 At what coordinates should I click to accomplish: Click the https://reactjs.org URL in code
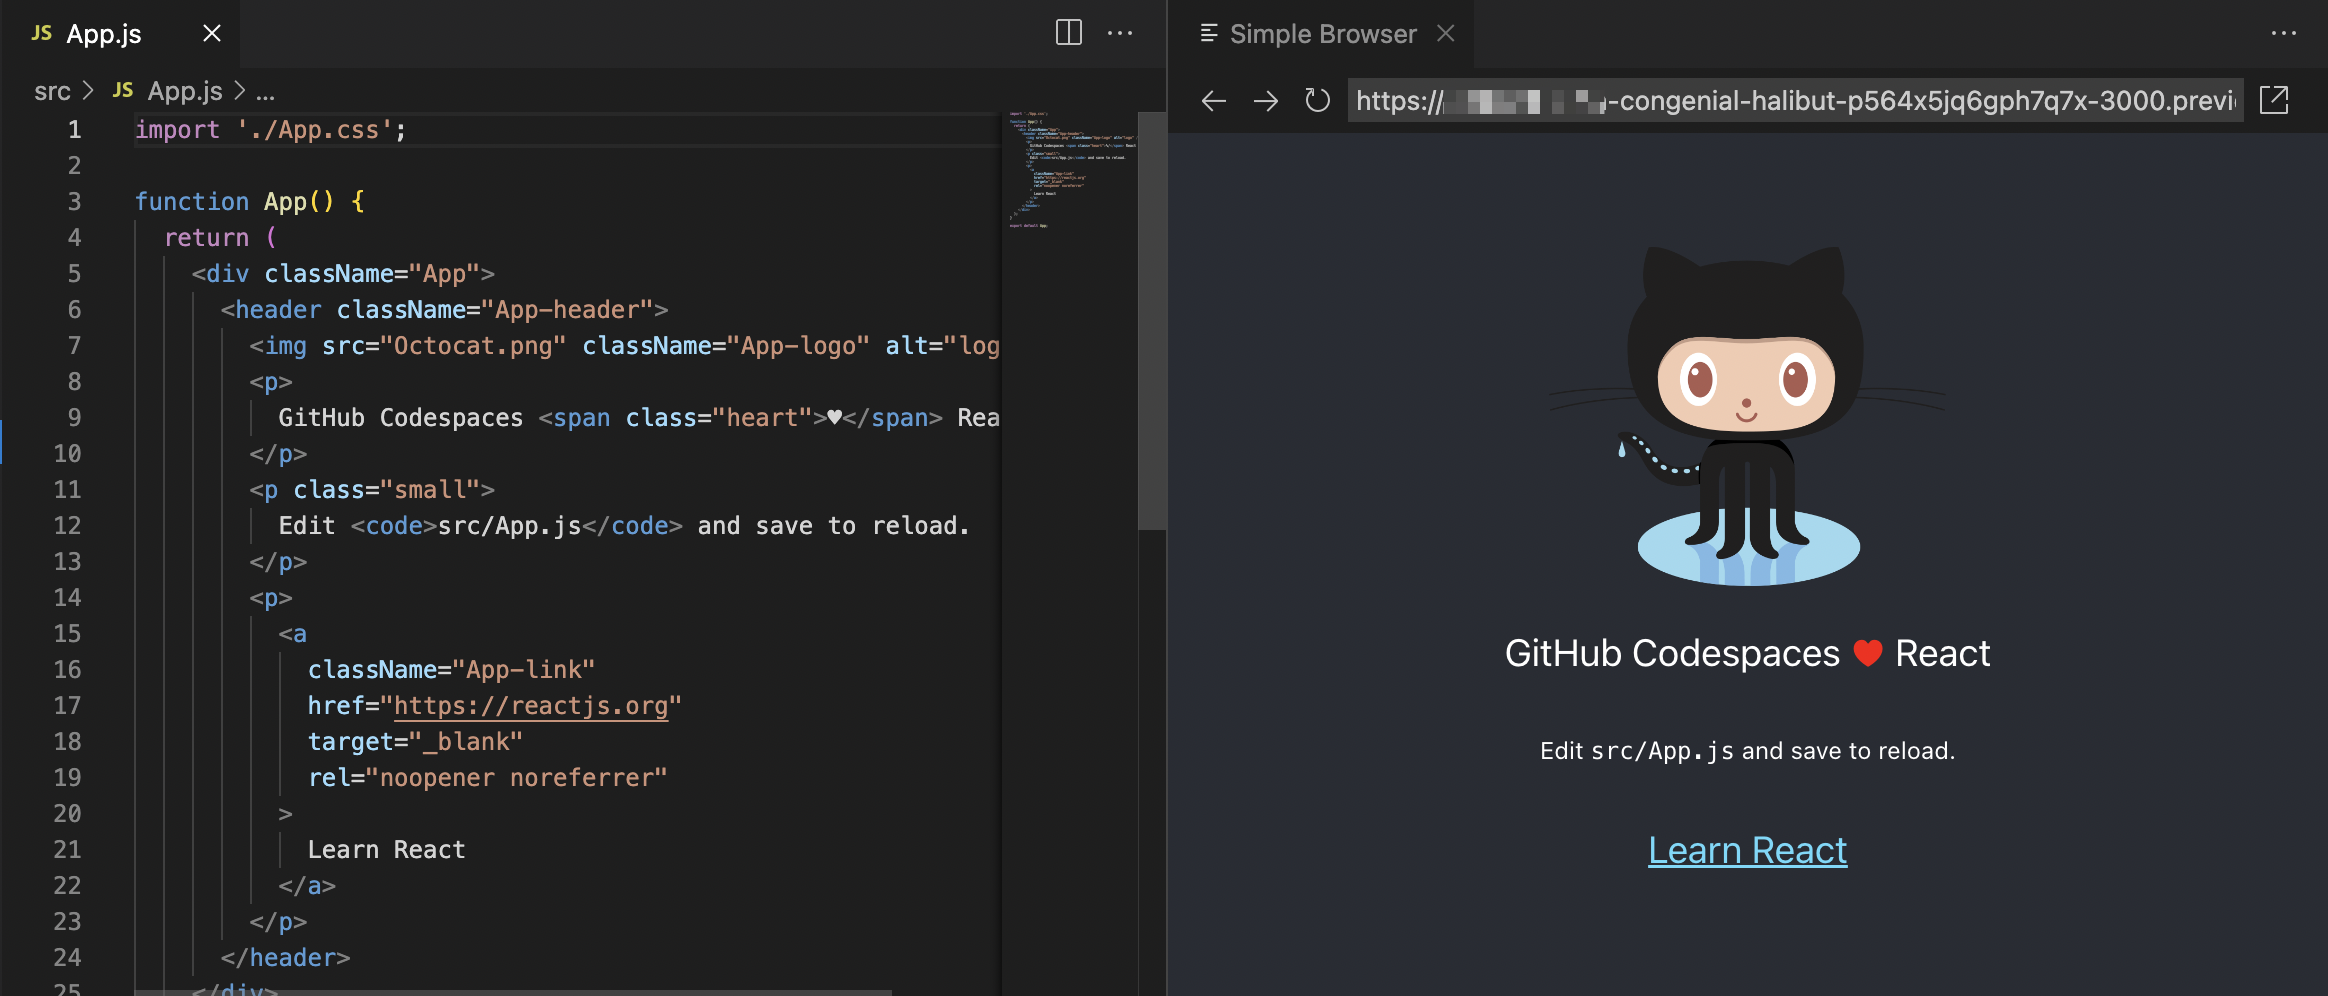(x=530, y=706)
